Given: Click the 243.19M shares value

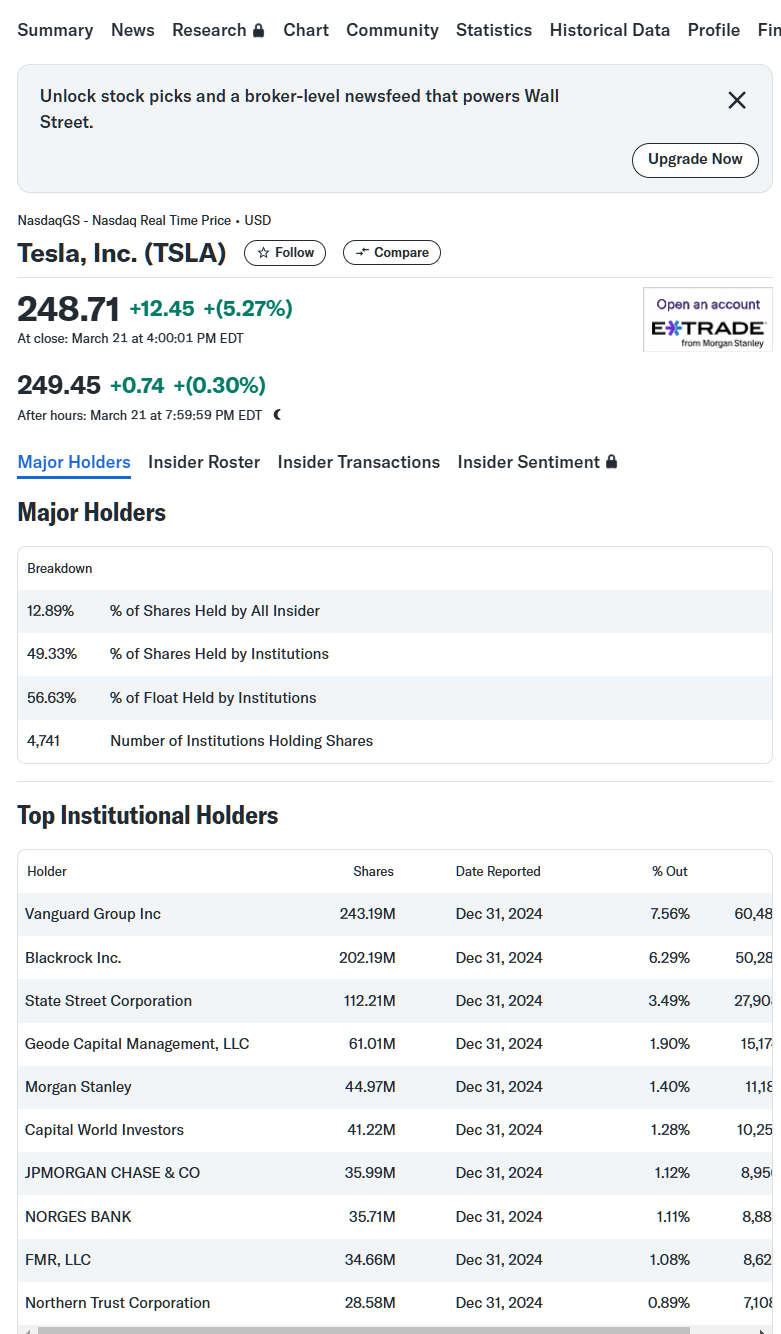Looking at the screenshot, I should coord(367,914).
